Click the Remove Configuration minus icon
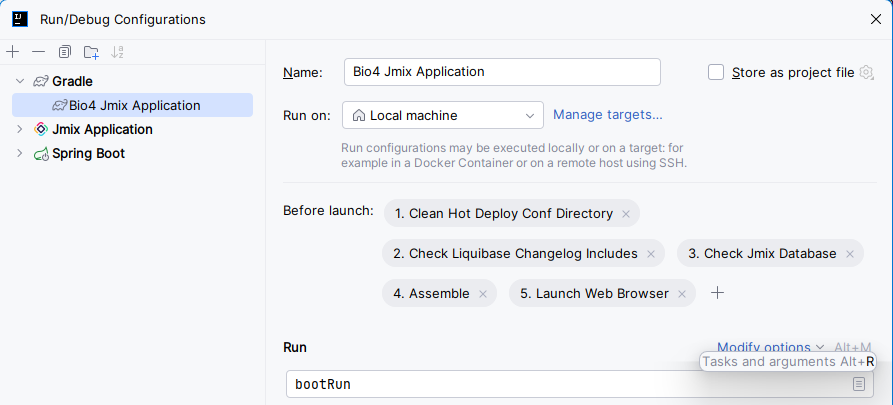Screen dimensions: 893x405 click(x=38, y=52)
